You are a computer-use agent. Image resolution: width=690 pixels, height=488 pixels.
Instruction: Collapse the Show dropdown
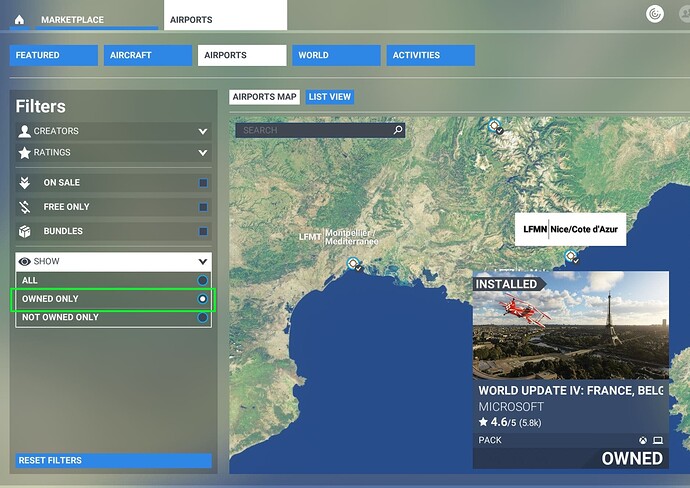pos(203,261)
